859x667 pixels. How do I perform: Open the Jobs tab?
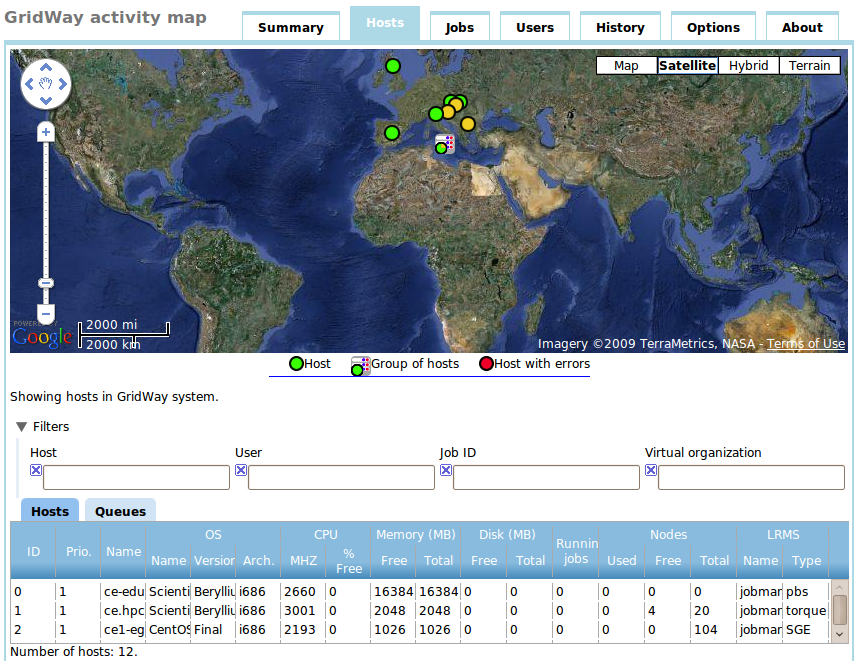tap(460, 27)
